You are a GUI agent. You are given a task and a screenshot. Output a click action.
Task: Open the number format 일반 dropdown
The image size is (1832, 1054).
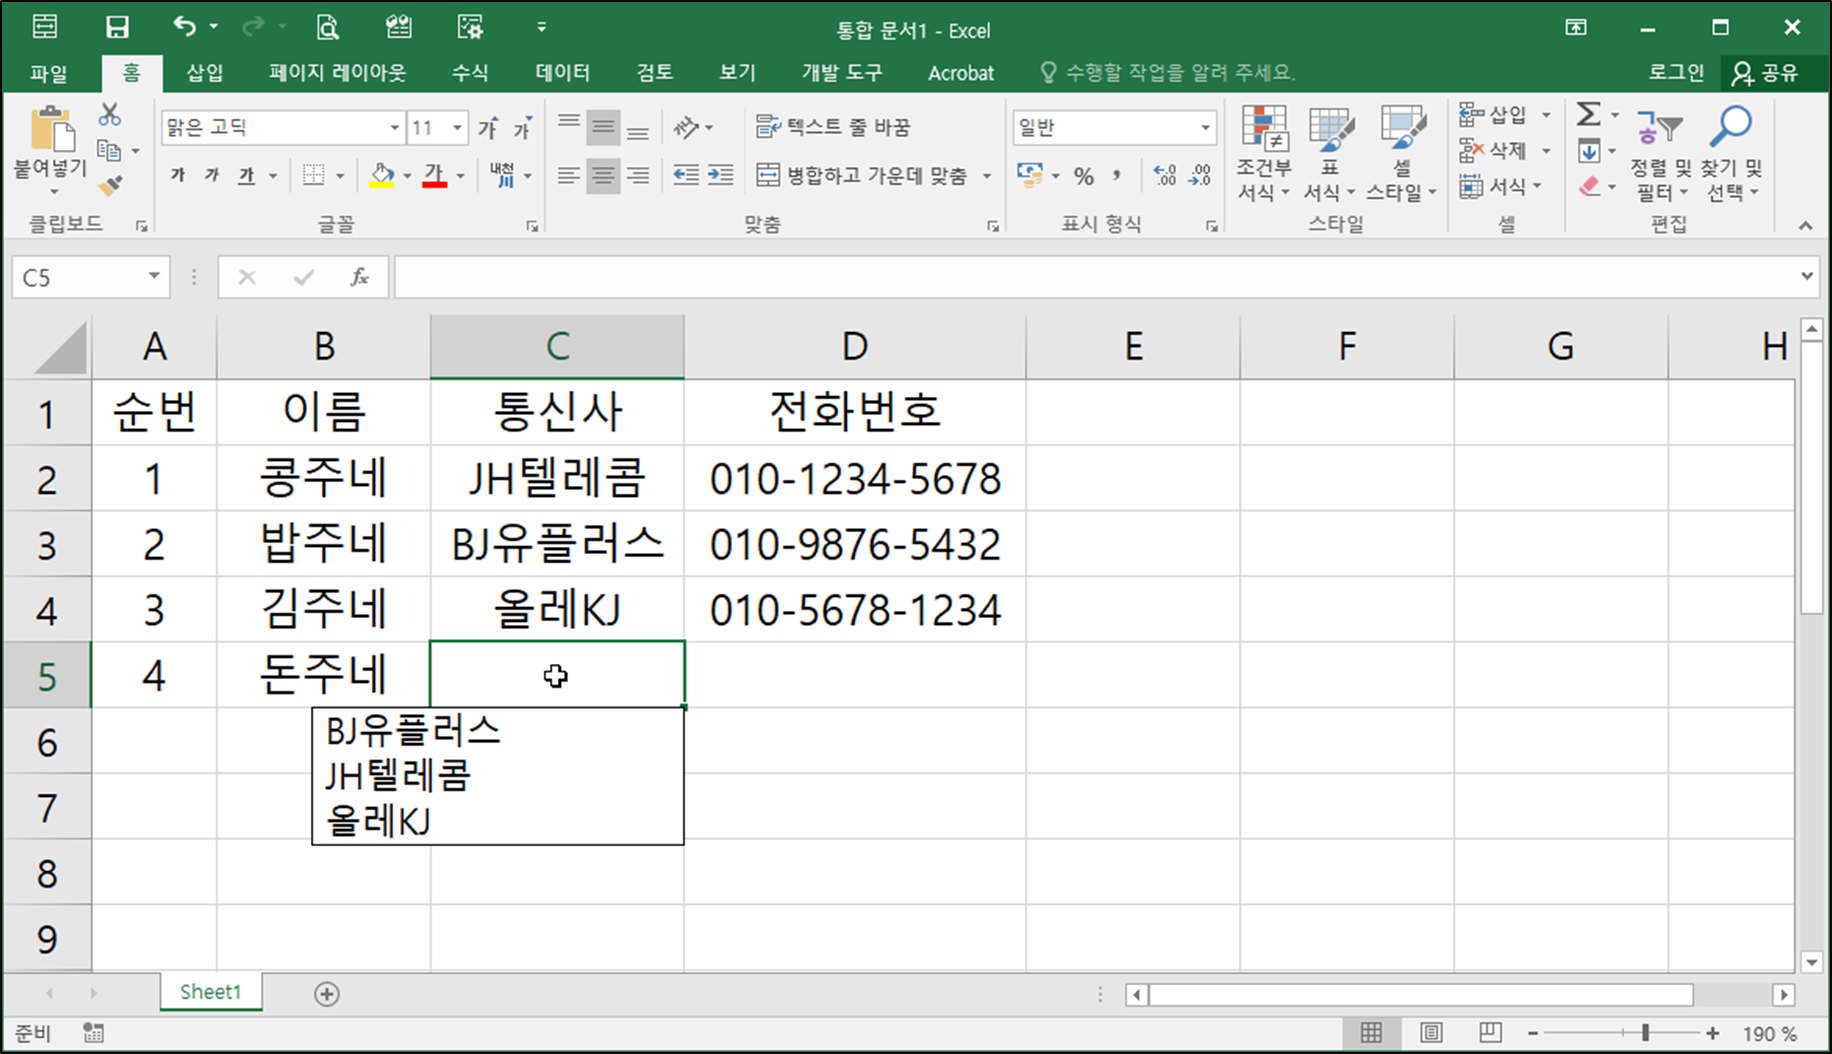point(1205,128)
